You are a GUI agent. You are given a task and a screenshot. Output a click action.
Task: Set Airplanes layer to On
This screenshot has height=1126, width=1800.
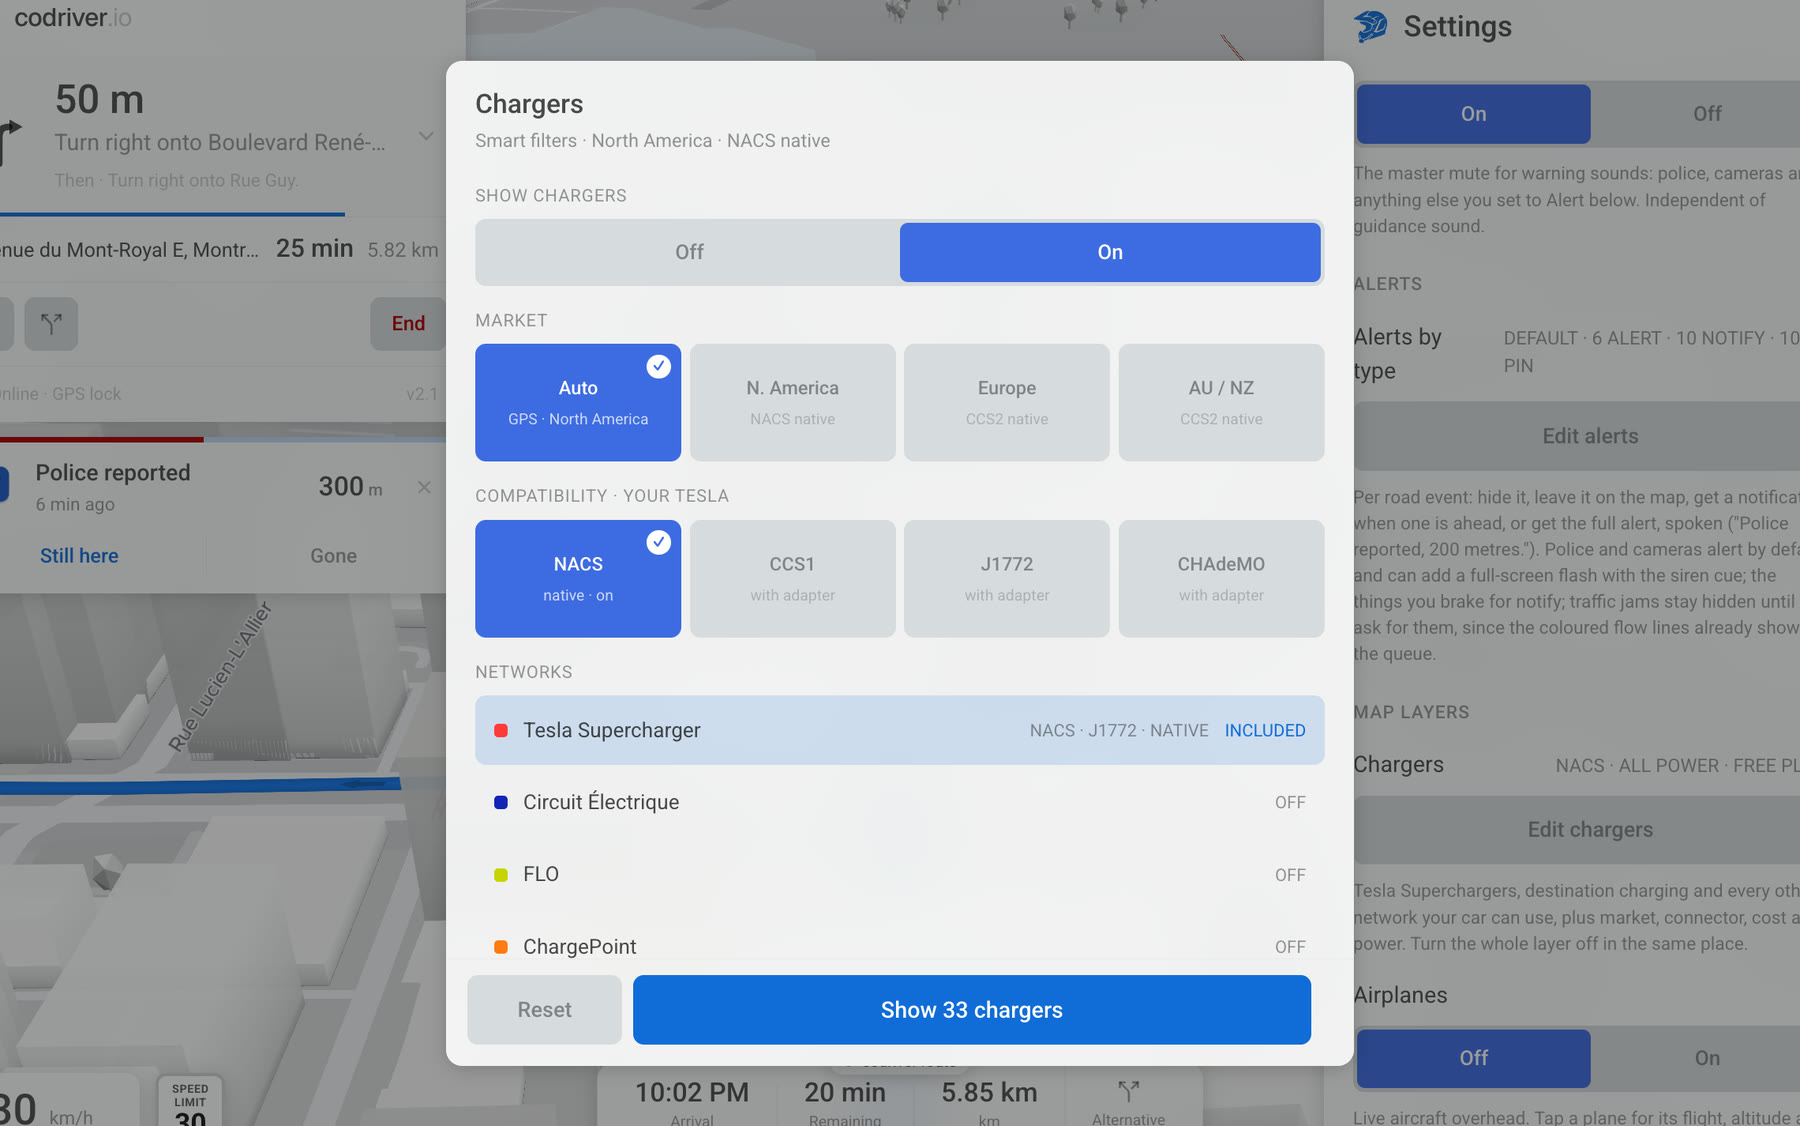point(1707,1058)
